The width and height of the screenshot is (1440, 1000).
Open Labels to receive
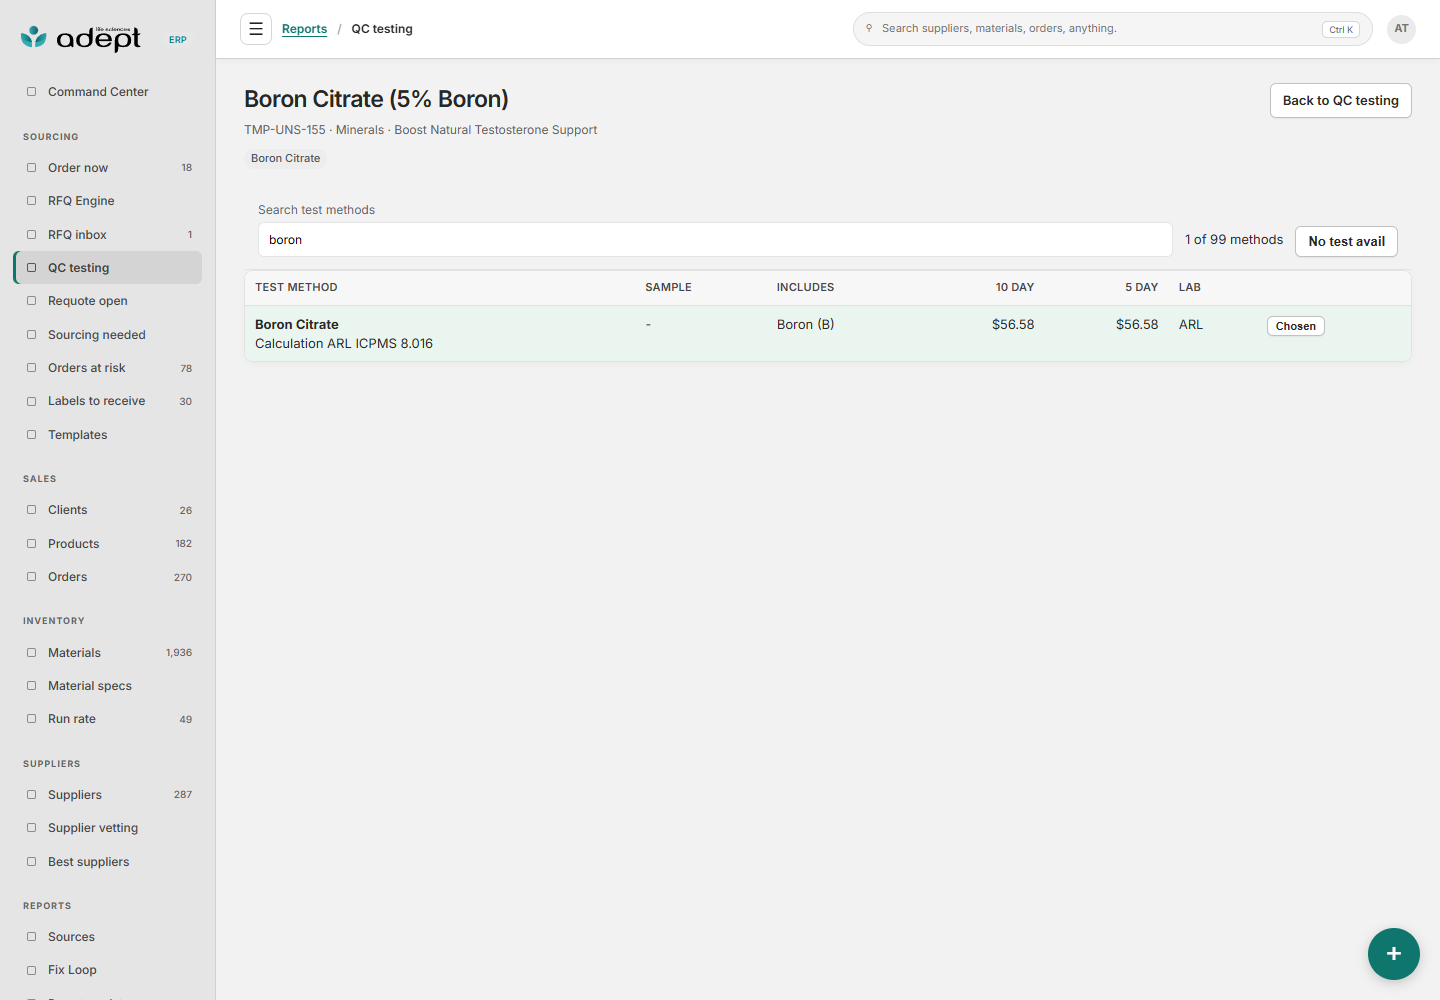point(108,401)
